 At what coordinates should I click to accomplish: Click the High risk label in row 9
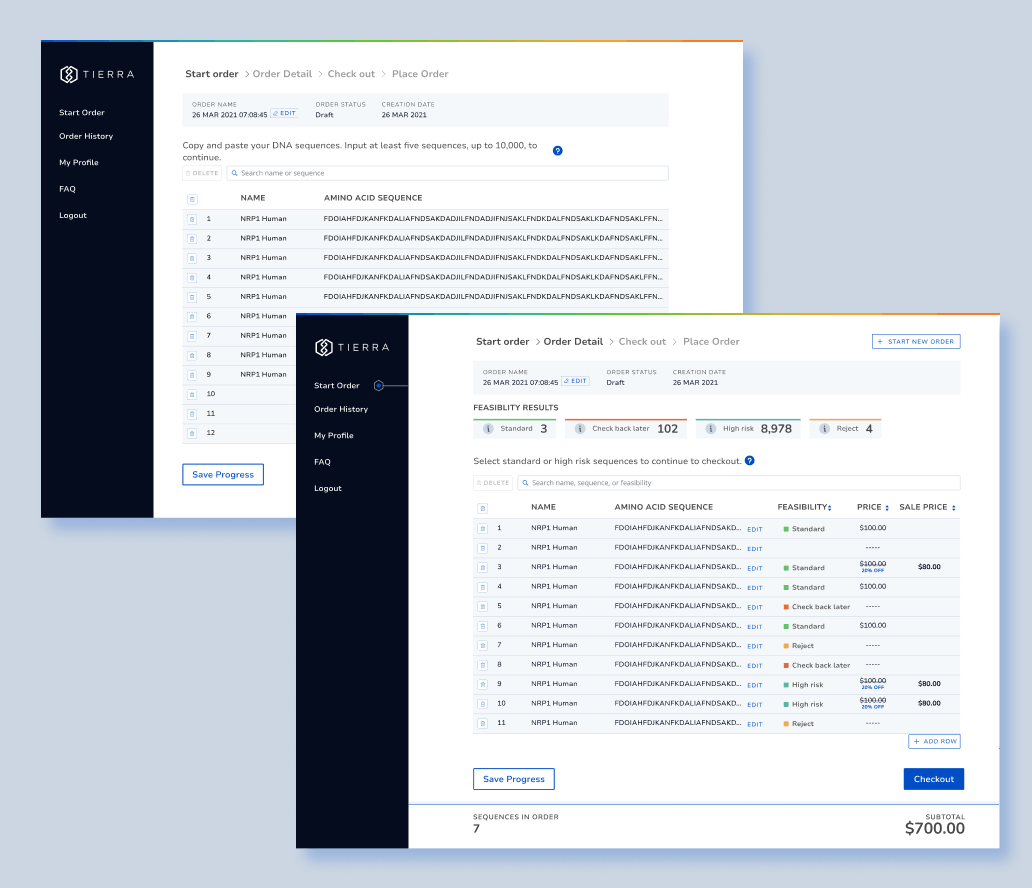coord(808,685)
